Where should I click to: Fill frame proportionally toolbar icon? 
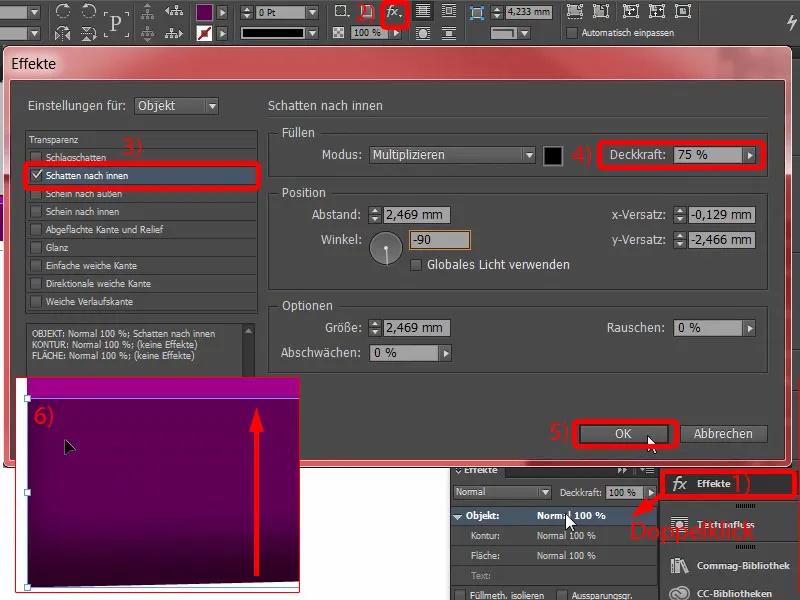point(575,11)
